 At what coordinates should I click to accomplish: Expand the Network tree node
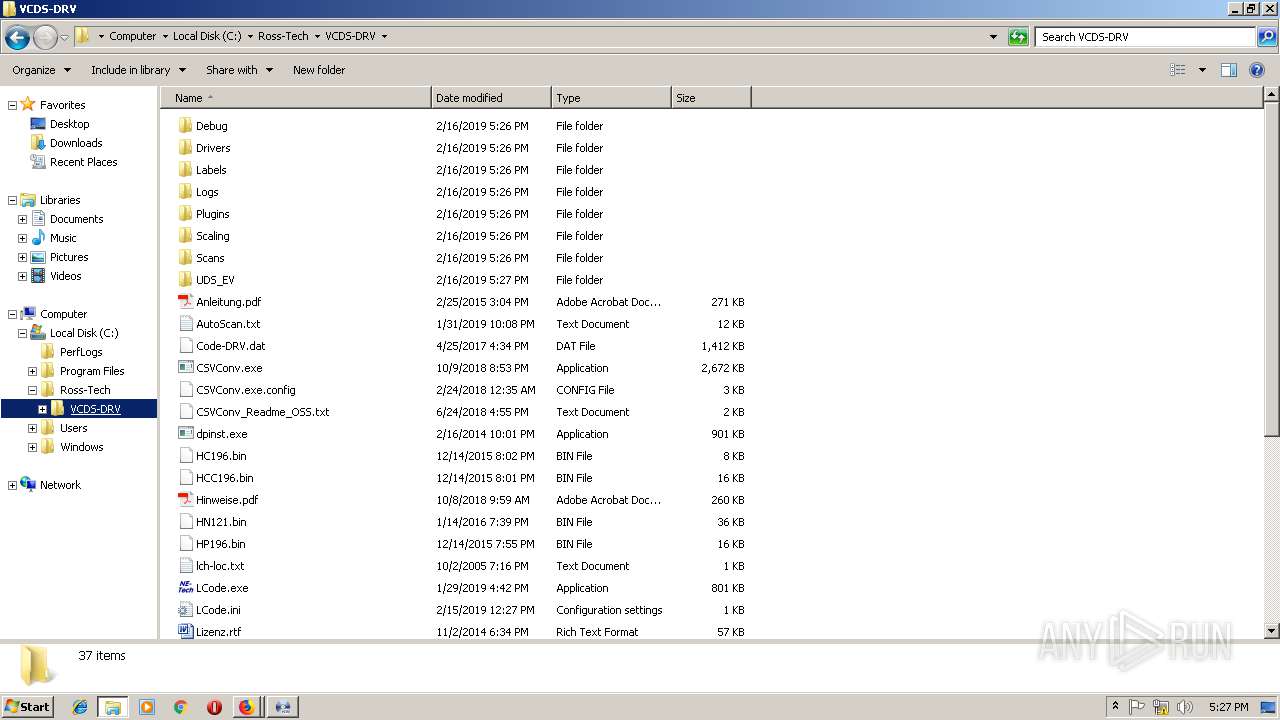(12, 485)
